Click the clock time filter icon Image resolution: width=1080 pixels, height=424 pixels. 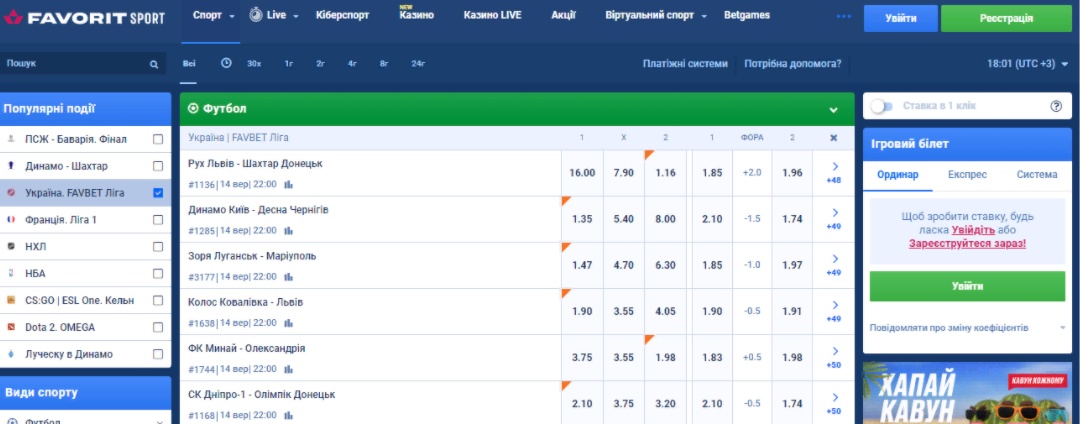tap(226, 63)
